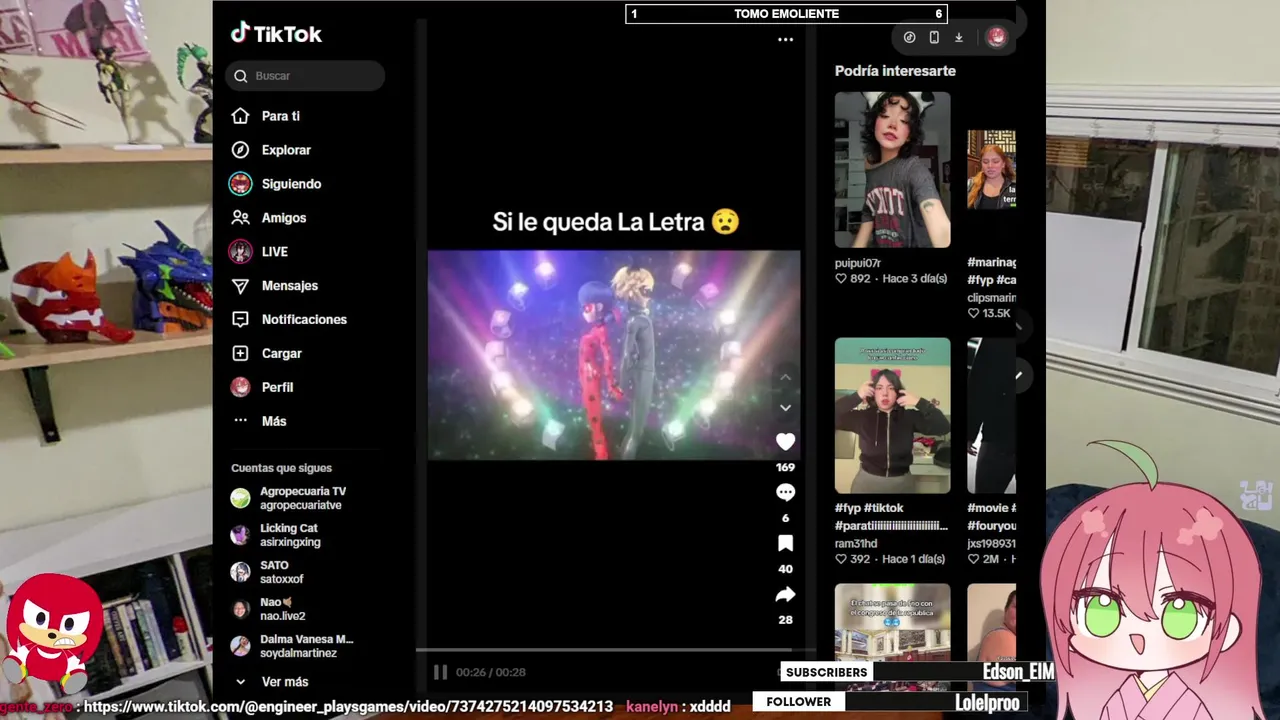Click the phone icon in top toolbar

pos(934,37)
